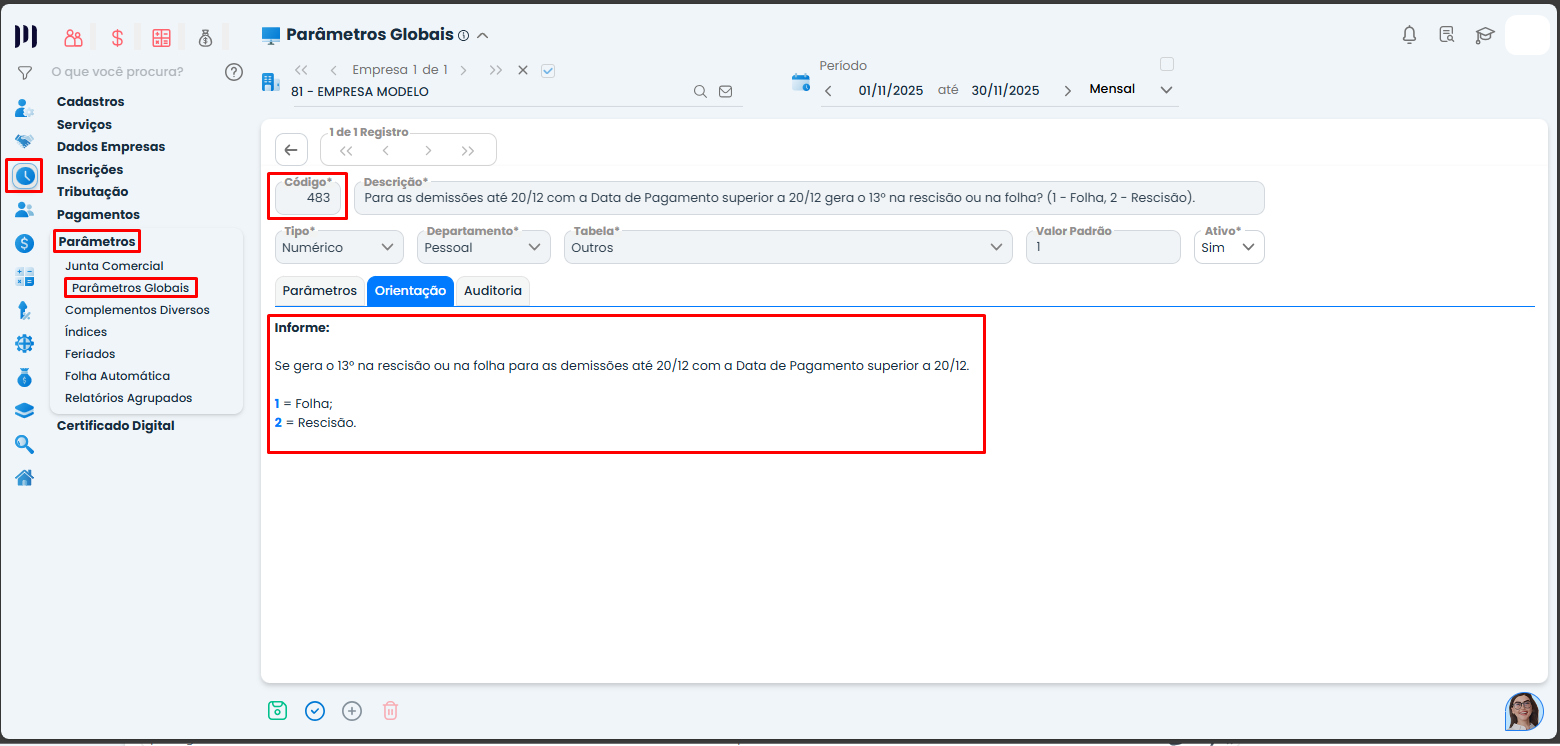Image resolution: width=1560 pixels, height=746 pixels.
Task: Click the user with gear sidebar icon
Action: (25, 108)
